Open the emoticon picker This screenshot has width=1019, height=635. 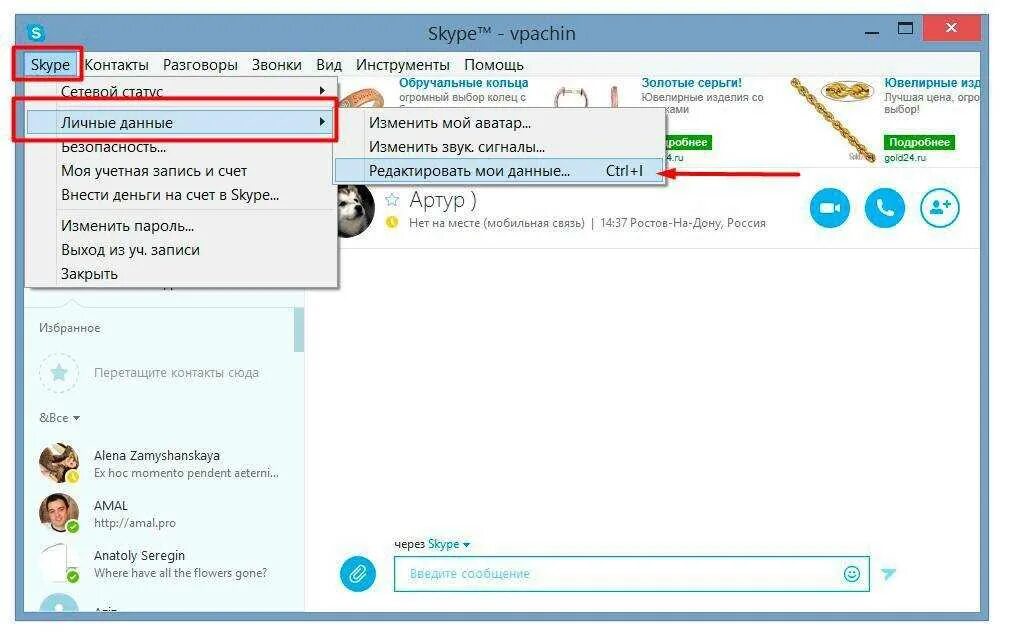[x=851, y=574]
